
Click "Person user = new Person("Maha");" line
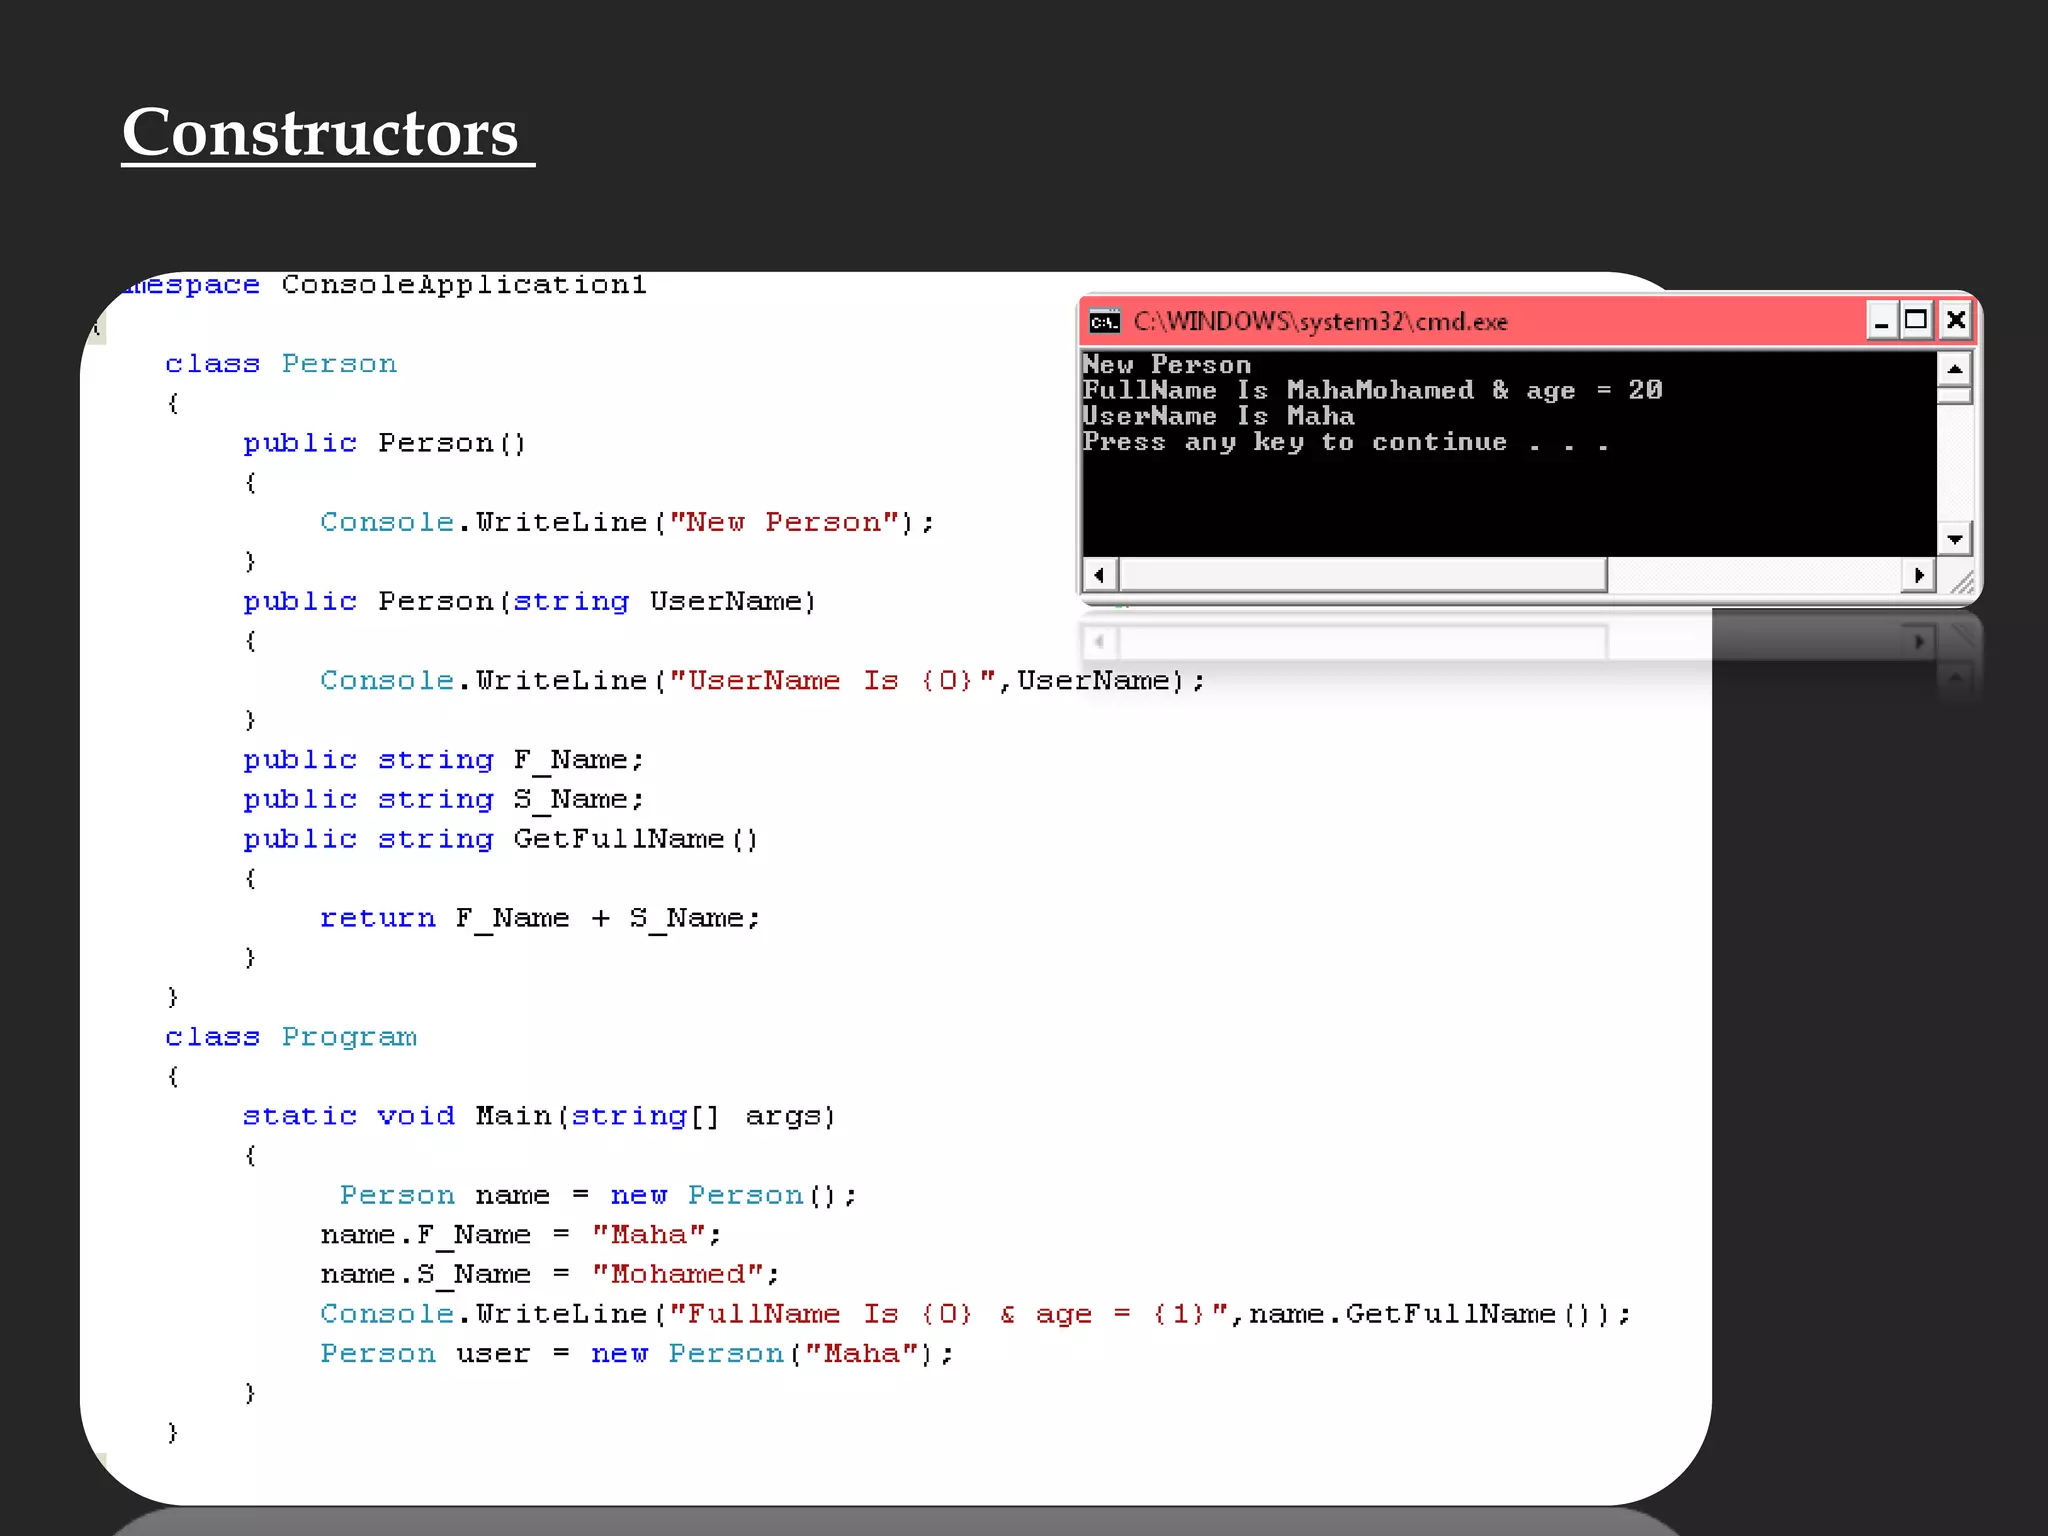pyautogui.click(x=637, y=1353)
